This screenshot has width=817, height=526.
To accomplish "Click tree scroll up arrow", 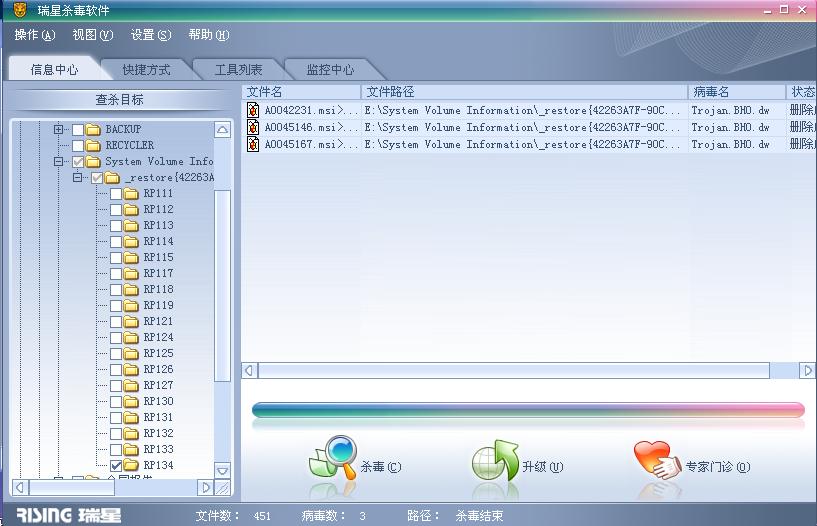I will [x=222, y=130].
